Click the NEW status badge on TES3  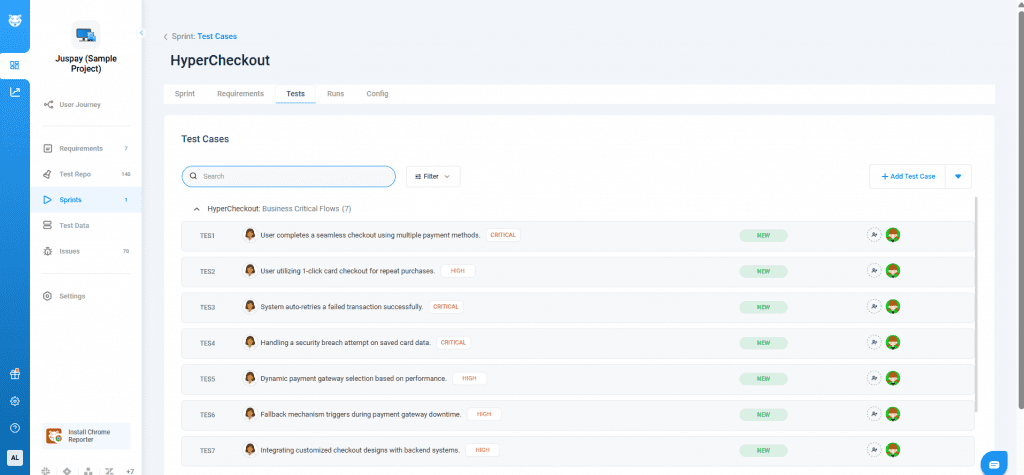[x=763, y=307]
